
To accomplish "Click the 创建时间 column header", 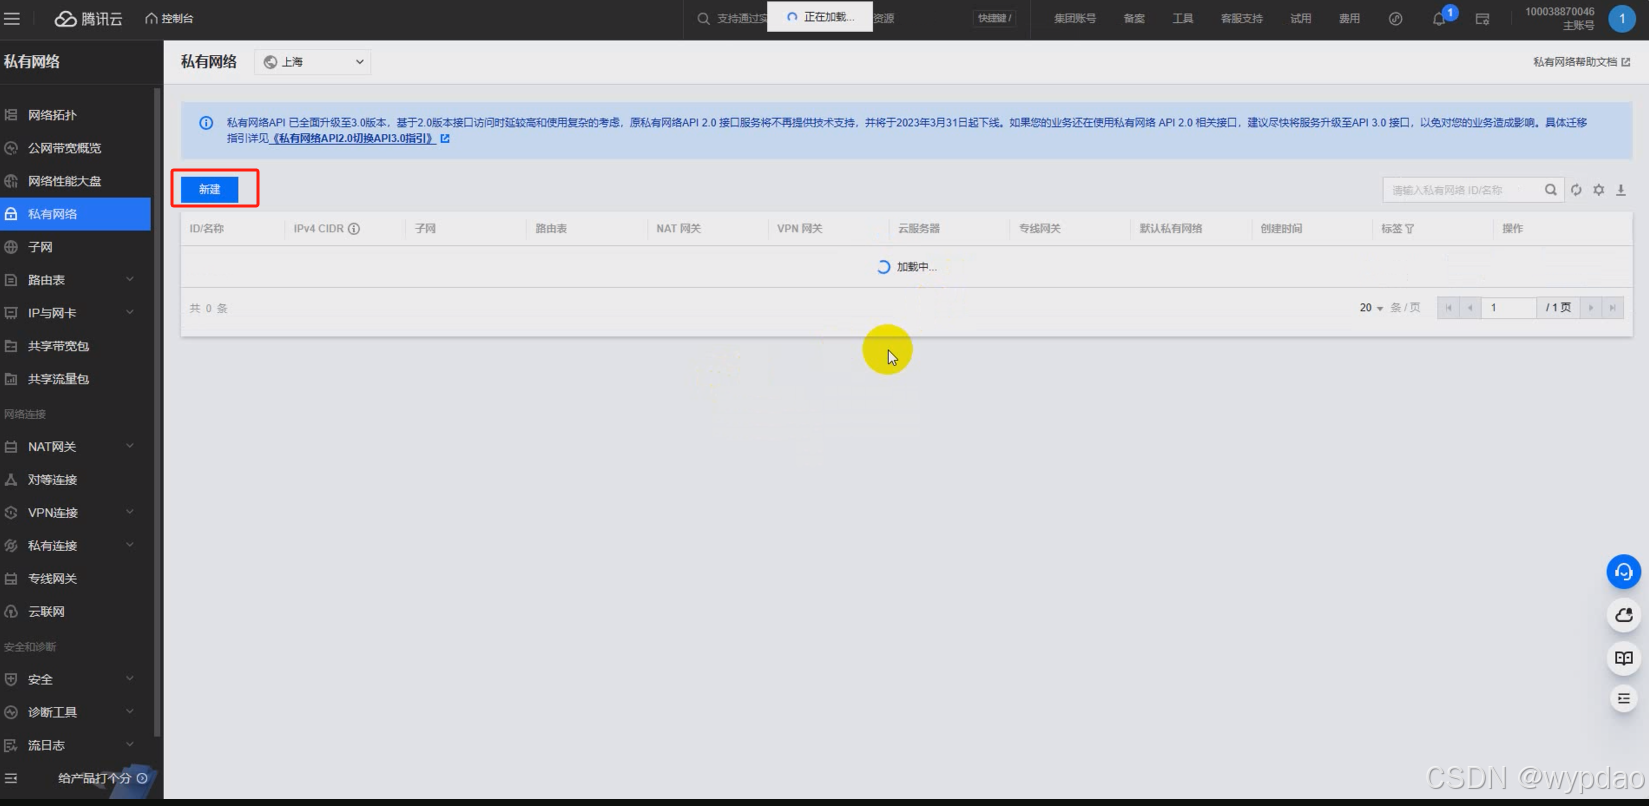I will point(1281,229).
